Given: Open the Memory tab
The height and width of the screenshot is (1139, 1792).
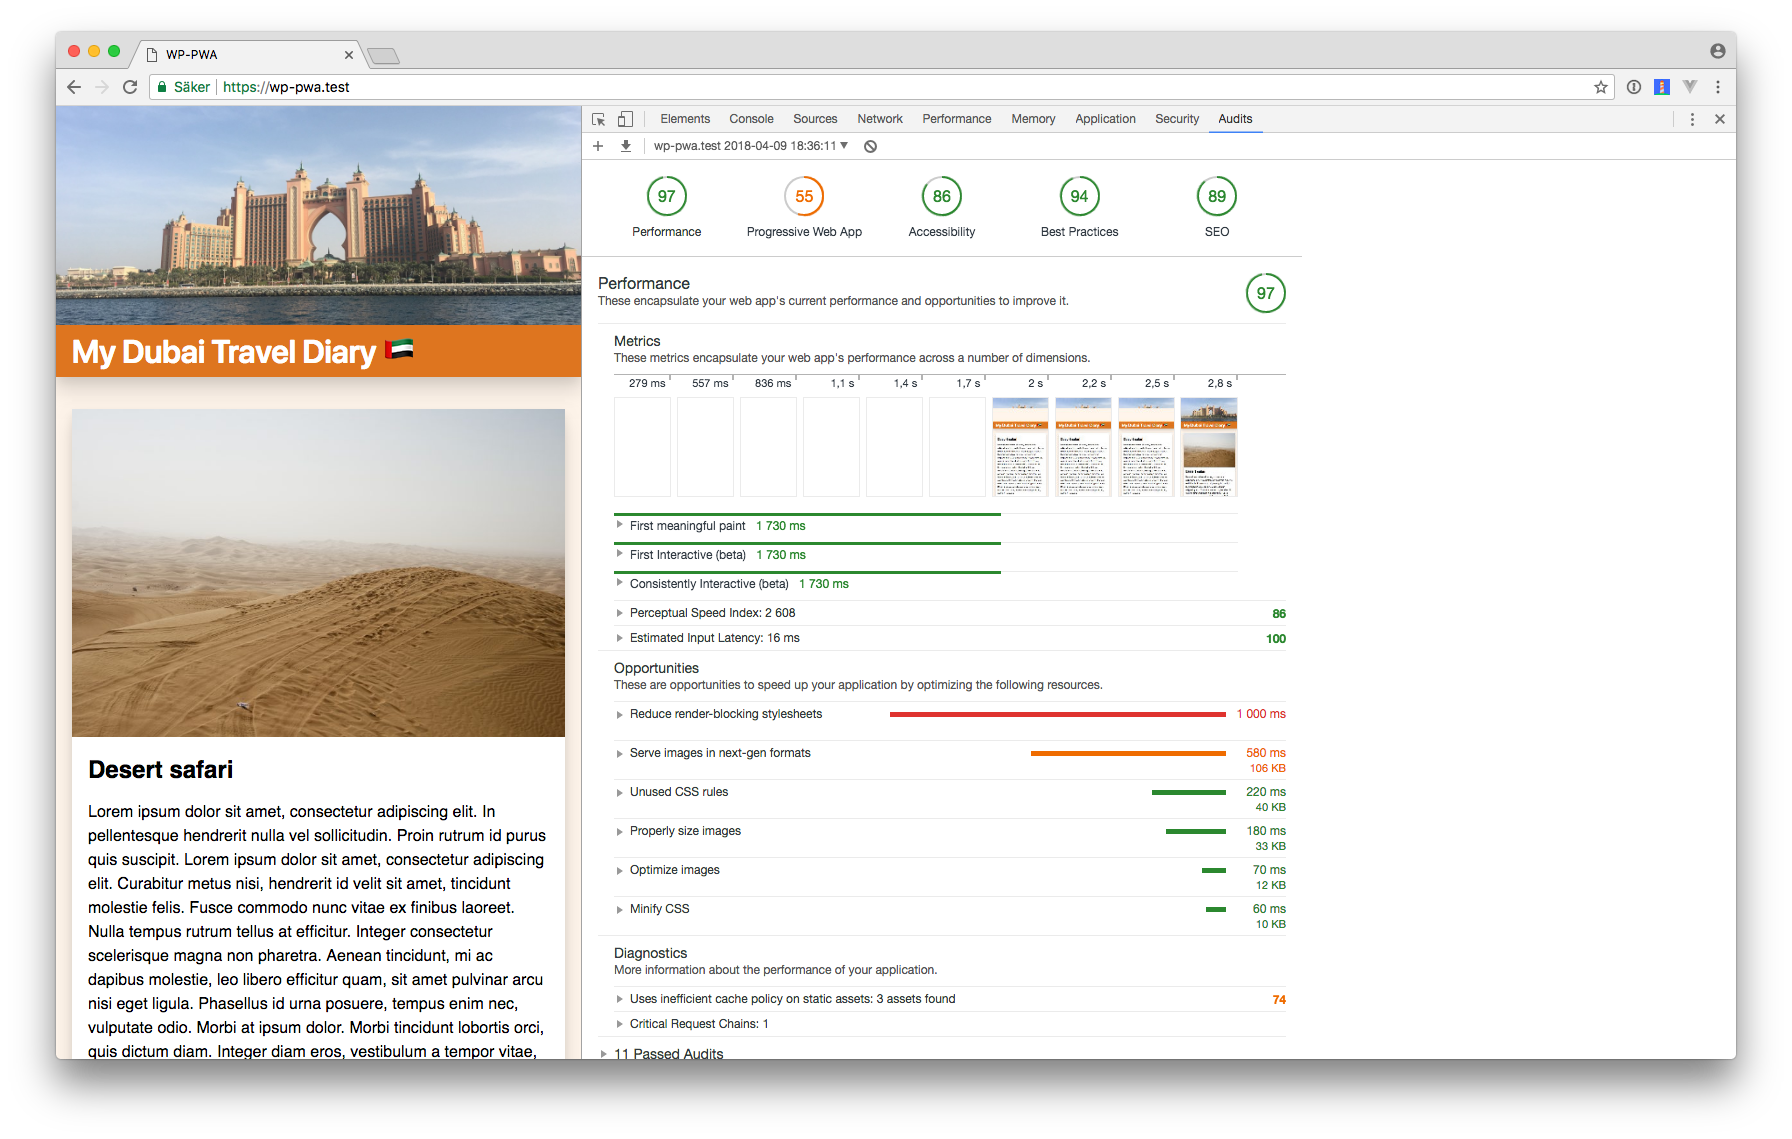Looking at the screenshot, I should point(1033,119).
